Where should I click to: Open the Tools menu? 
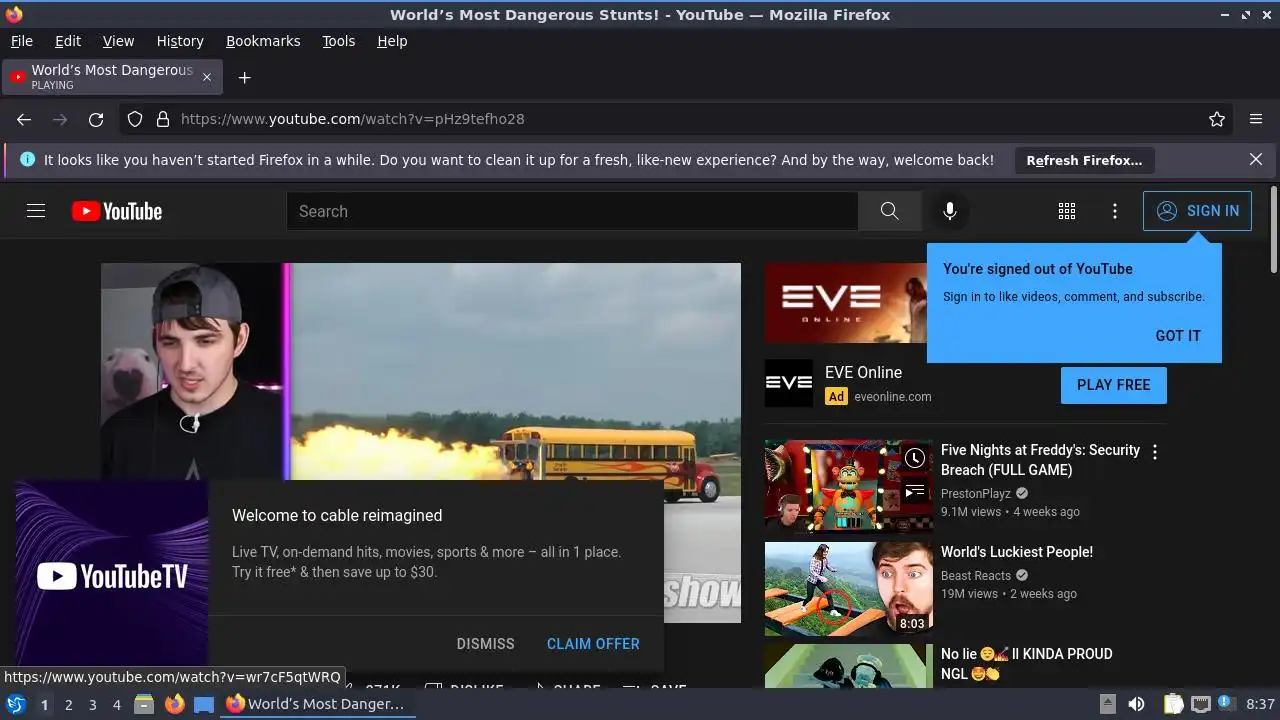point(338,41)
